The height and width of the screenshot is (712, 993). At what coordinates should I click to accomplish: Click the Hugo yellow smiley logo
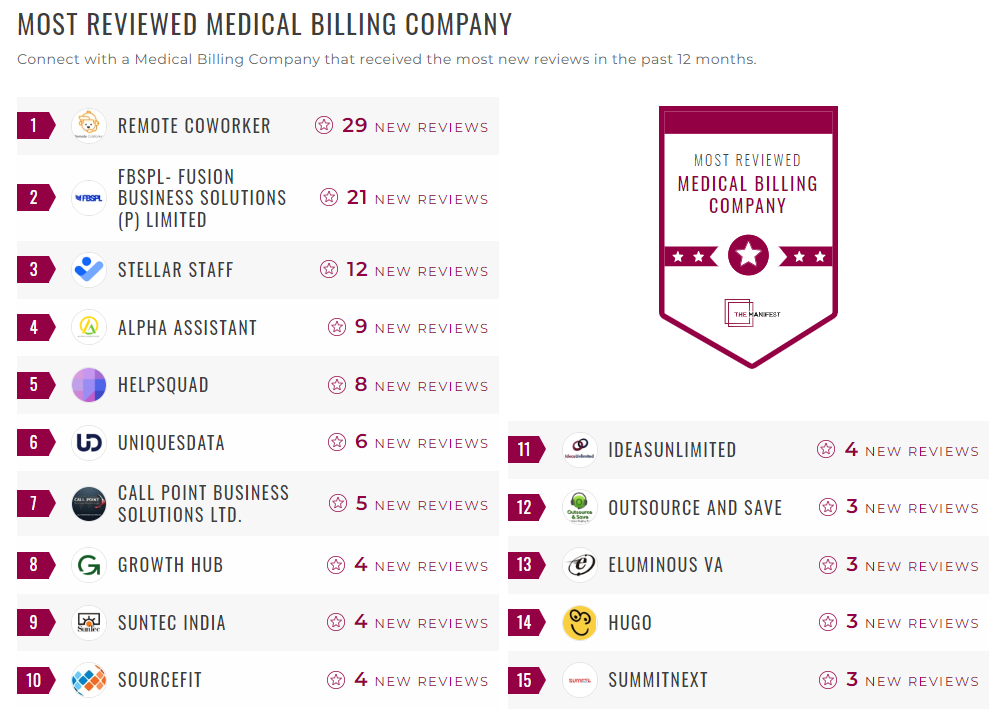tap(580, 623)
